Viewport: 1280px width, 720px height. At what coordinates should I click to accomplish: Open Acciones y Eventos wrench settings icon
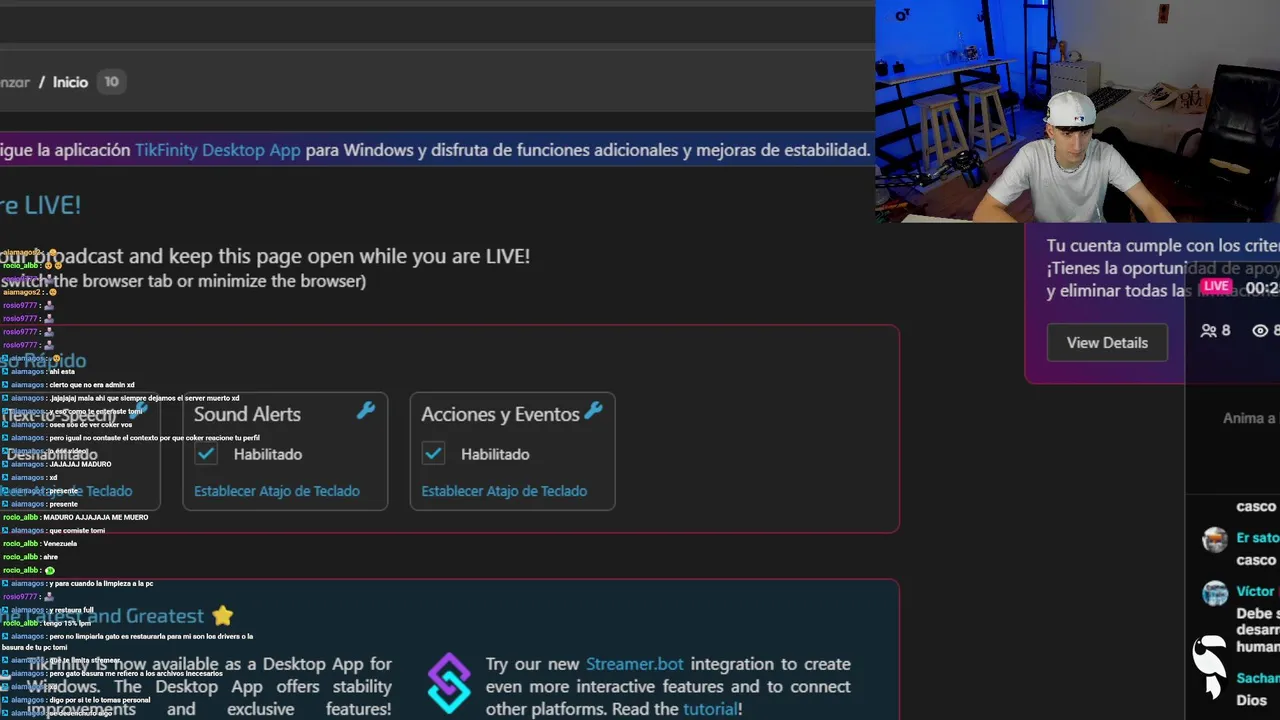coord(593,410)
